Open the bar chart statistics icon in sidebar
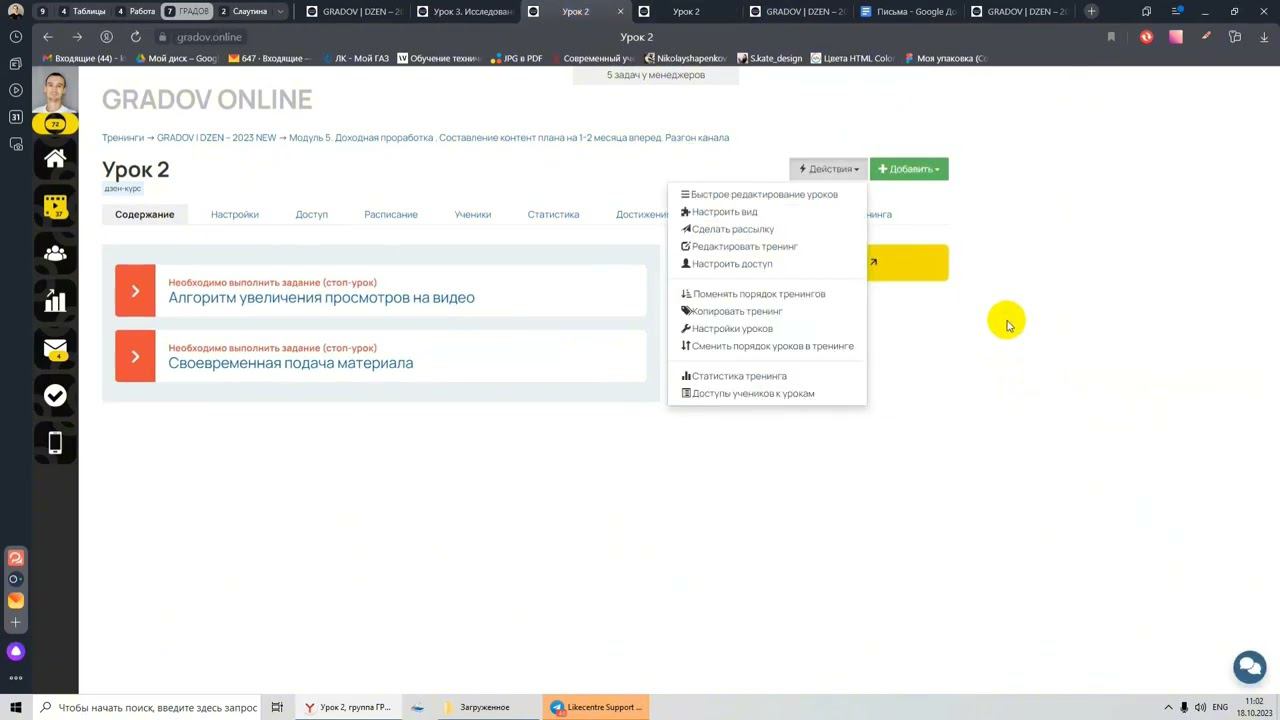 point(55,301)
